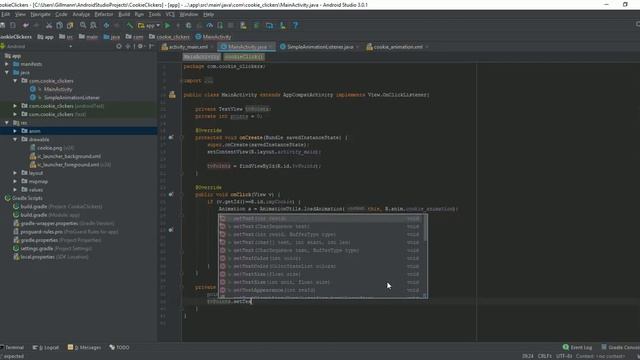
Task: Click the Cut scissors toolbar icon
Action: click(49, 25)
